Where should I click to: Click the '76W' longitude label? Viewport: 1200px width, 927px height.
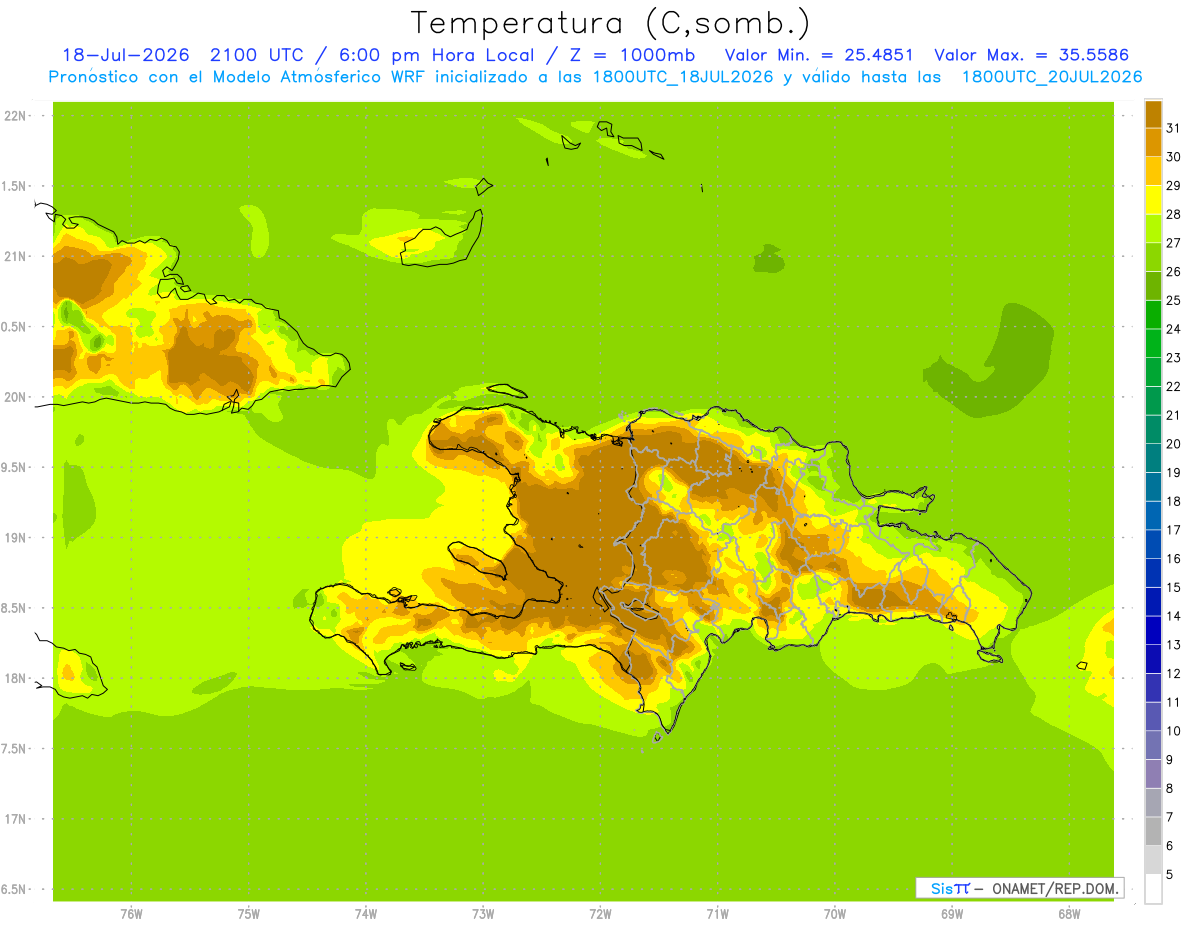(131, 913)
